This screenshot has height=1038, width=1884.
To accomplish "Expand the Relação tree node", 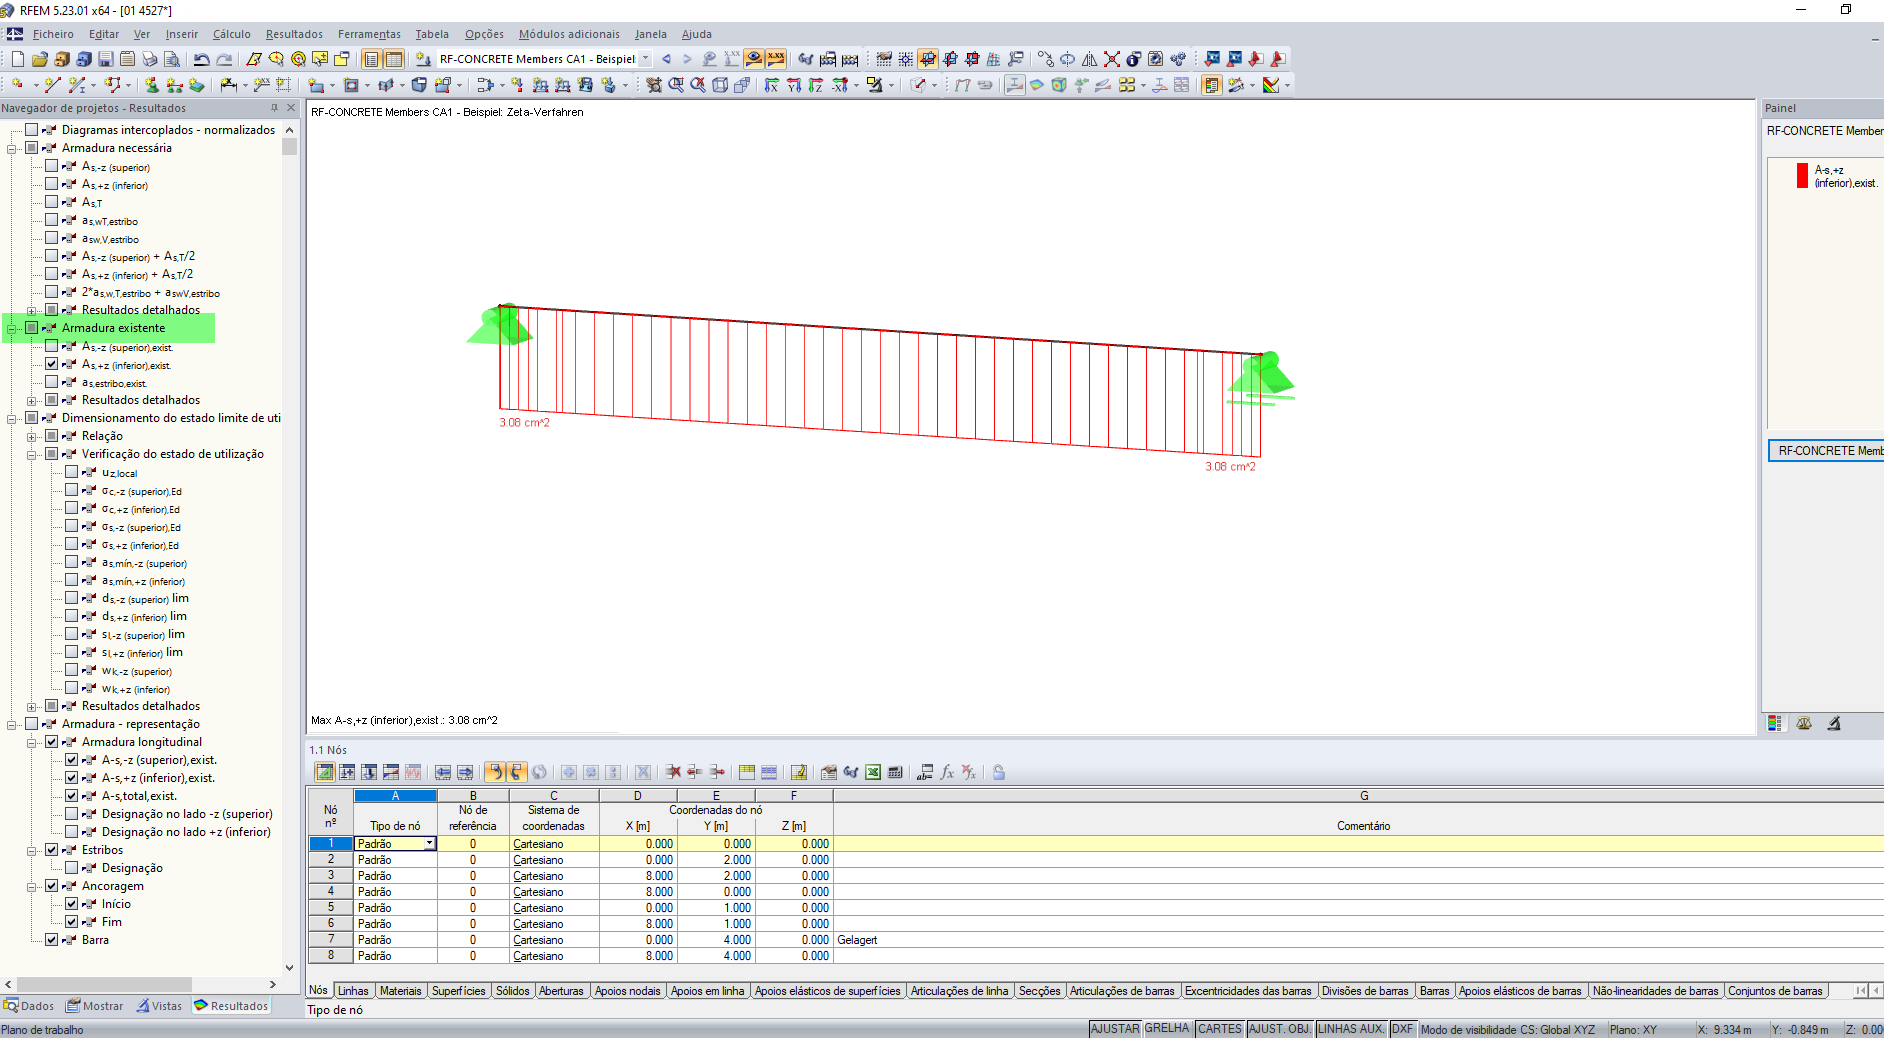I will click(x=32, y=436).
